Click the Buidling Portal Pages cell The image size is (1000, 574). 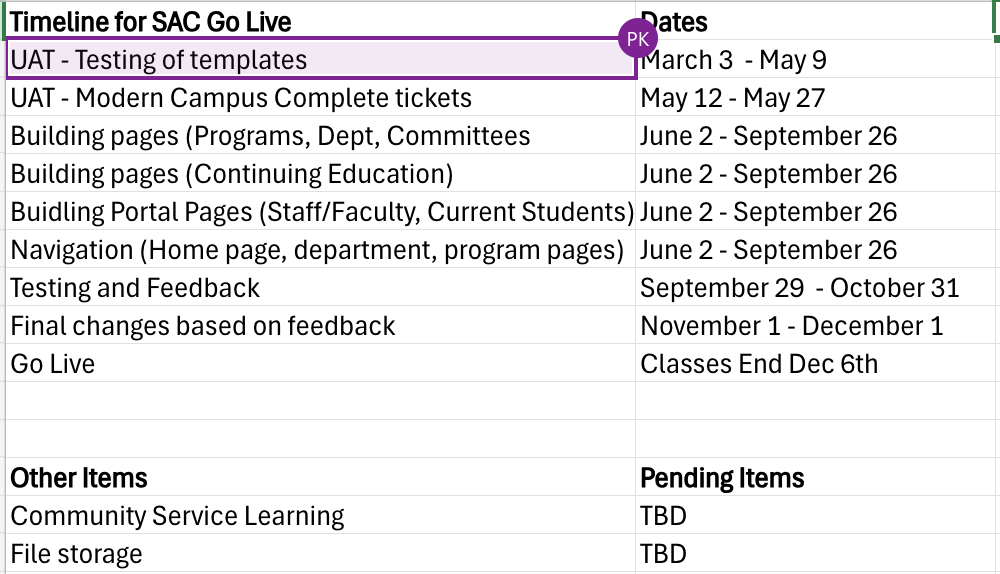320,212
